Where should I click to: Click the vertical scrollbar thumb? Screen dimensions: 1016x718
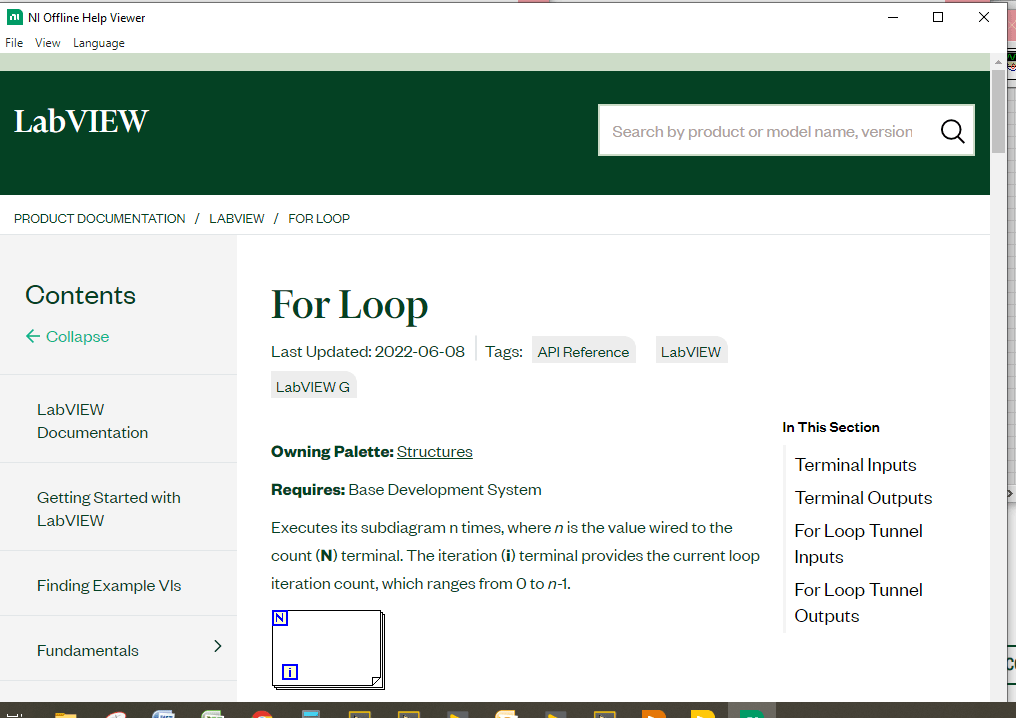998,111
